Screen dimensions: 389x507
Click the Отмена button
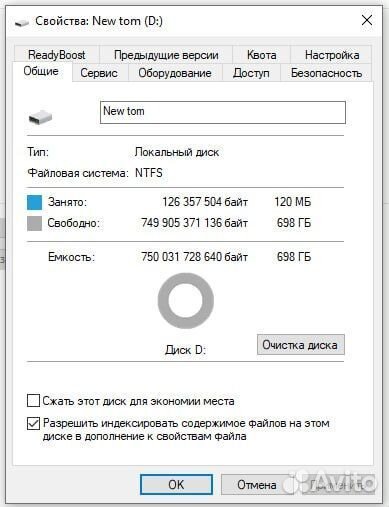click(257, 484)
